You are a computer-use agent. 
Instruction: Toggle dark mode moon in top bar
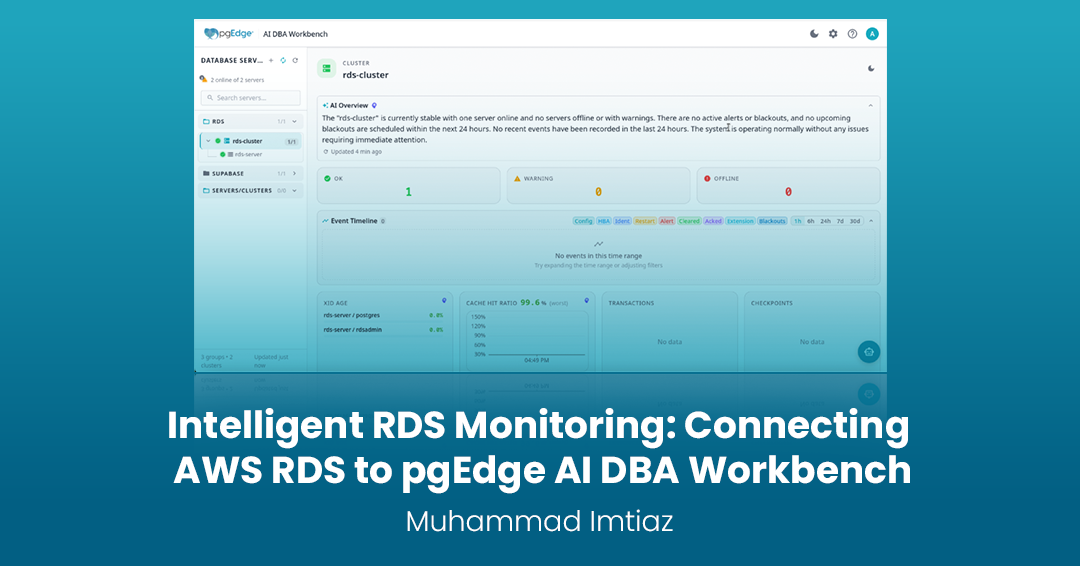[814, 34]
